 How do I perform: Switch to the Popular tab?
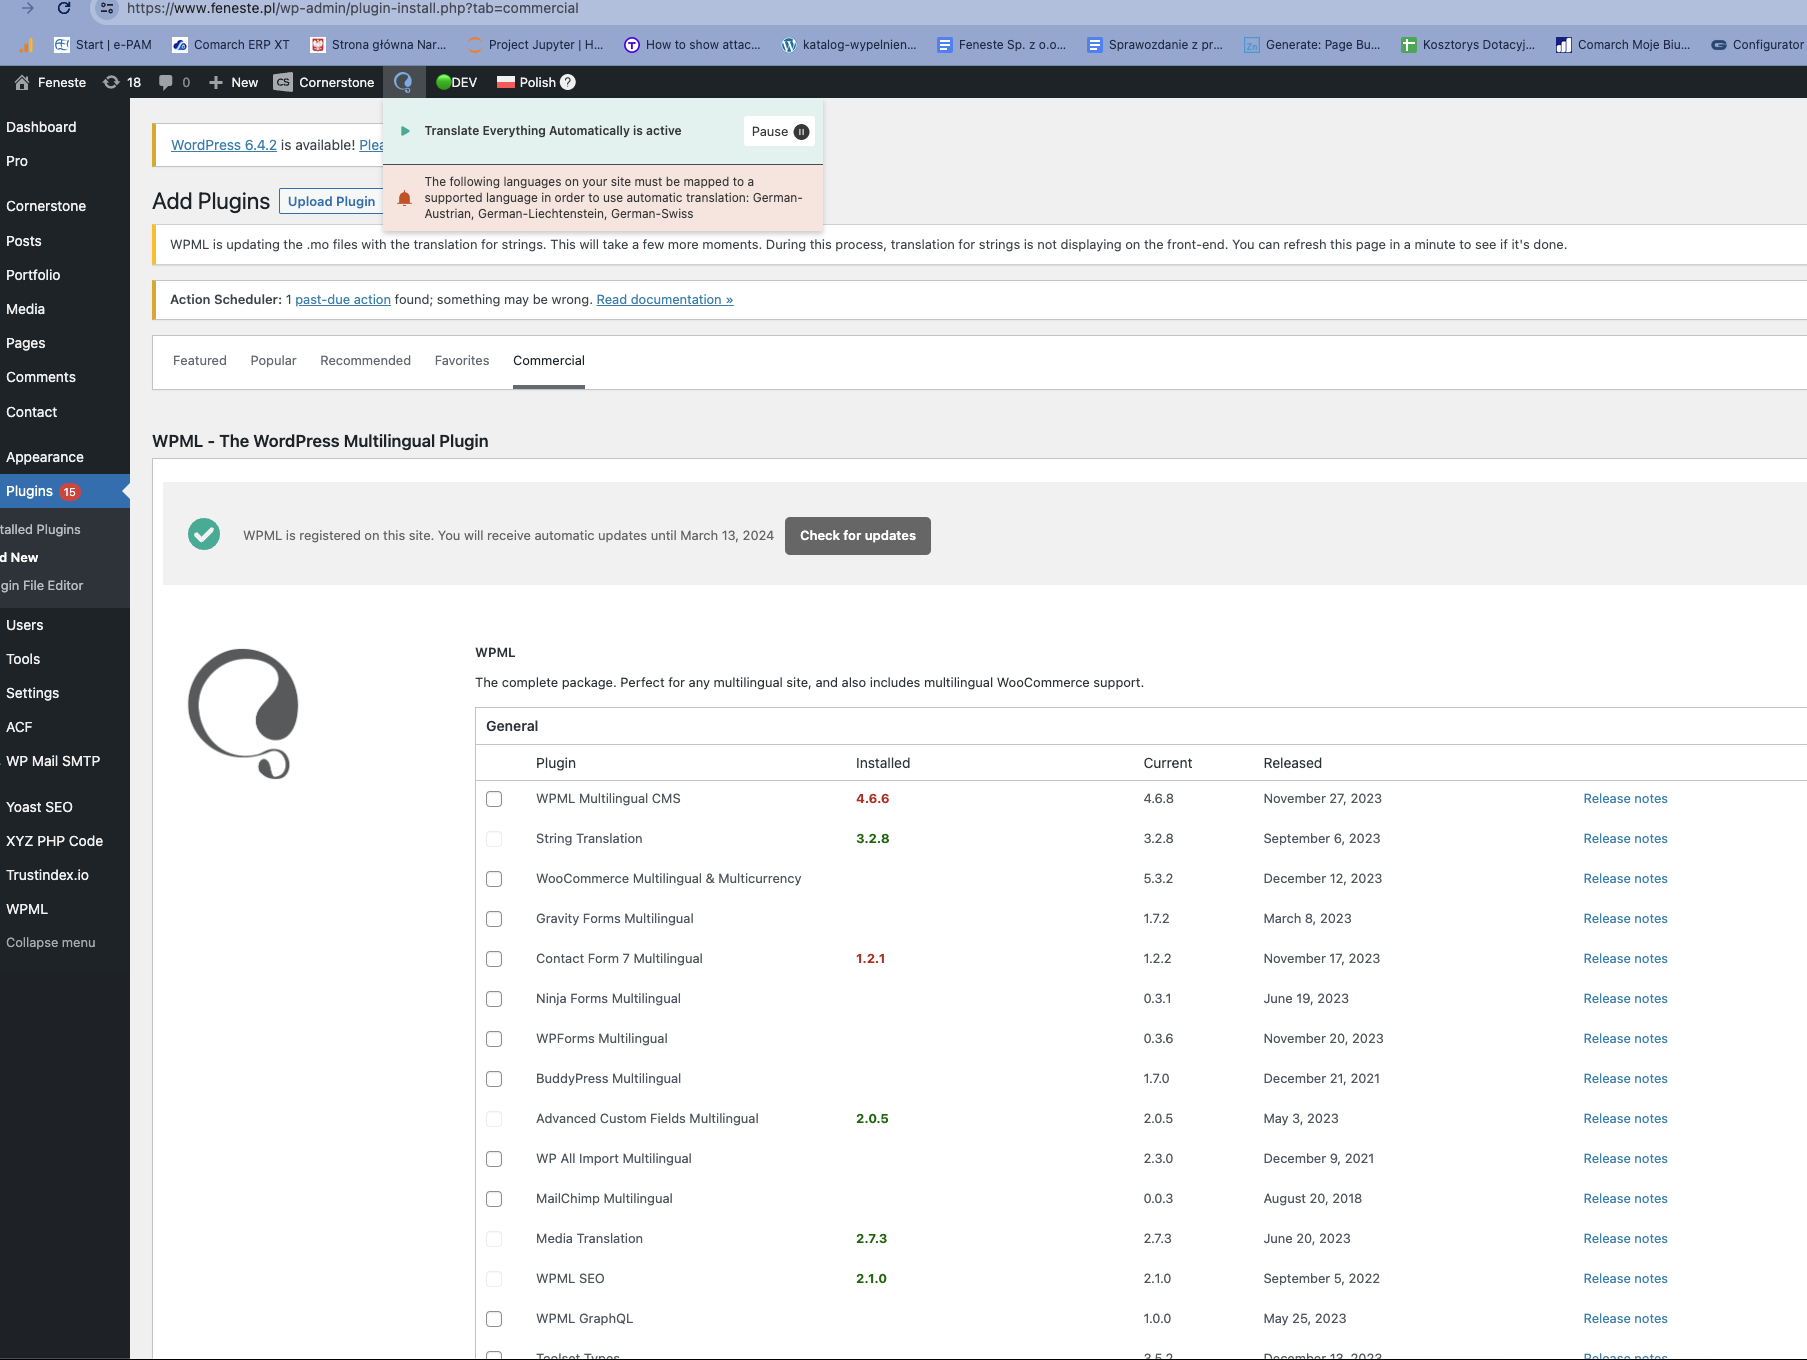[273, 360]
